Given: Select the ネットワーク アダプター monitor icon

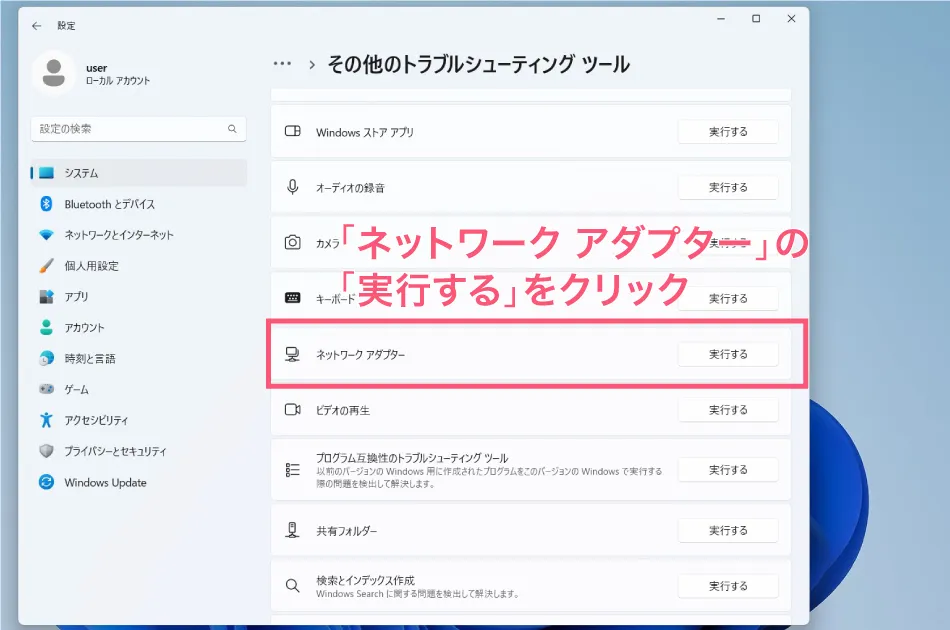Looking at the screenshot, I should [291, 353].
